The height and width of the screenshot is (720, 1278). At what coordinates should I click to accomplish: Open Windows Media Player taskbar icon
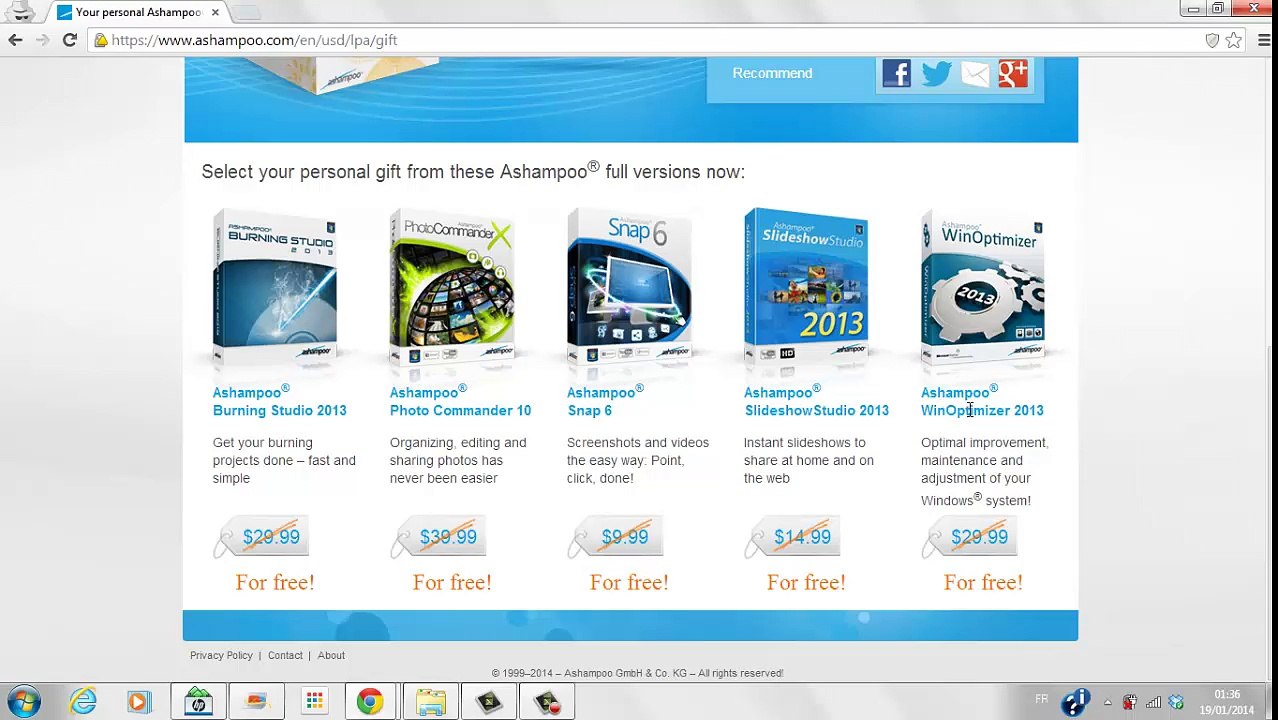(x=139, y=702)
